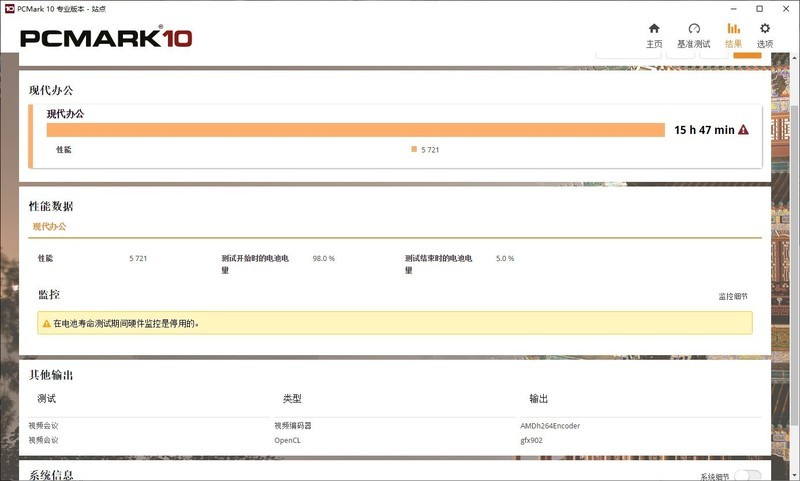Click the 测试结束时的电池电量 label

point(438,264)
